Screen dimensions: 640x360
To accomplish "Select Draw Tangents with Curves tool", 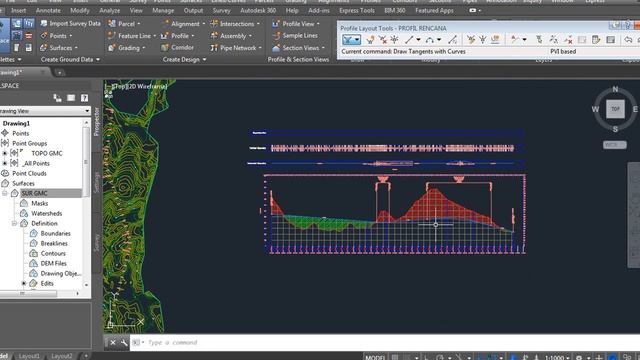I will coord(348,40).
